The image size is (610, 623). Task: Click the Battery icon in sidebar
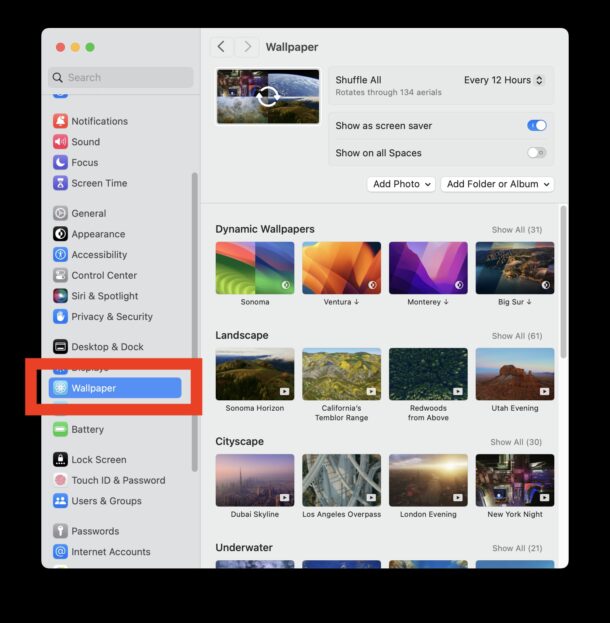pos(60,430)
